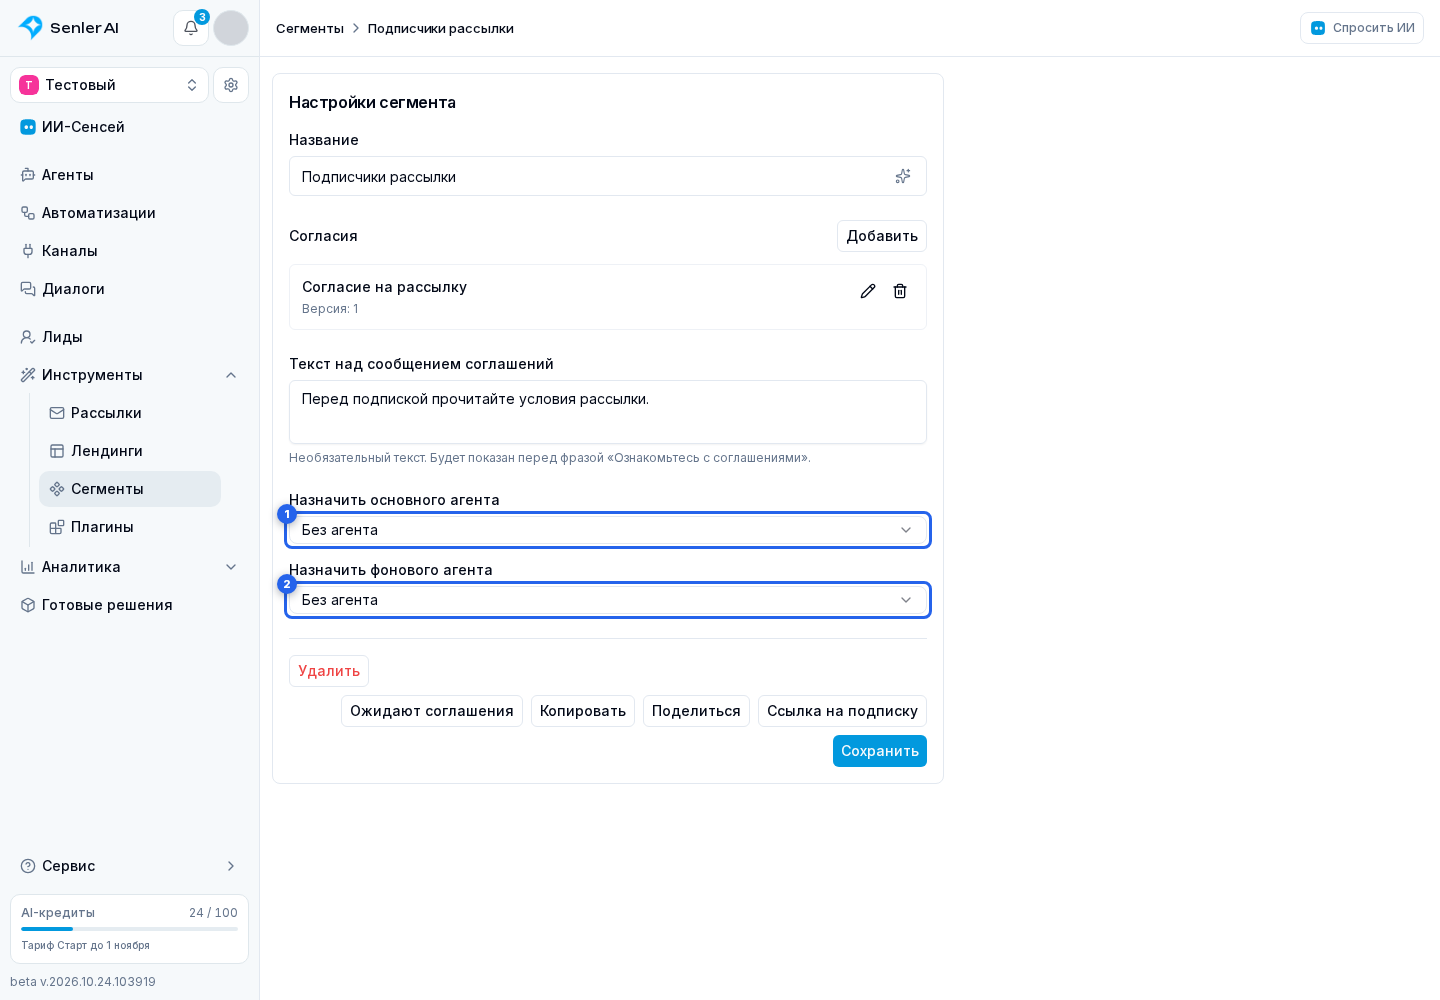Open Рассылки tool
The width and height of the screenshot is (1440, 1000).
coord(130,413)
